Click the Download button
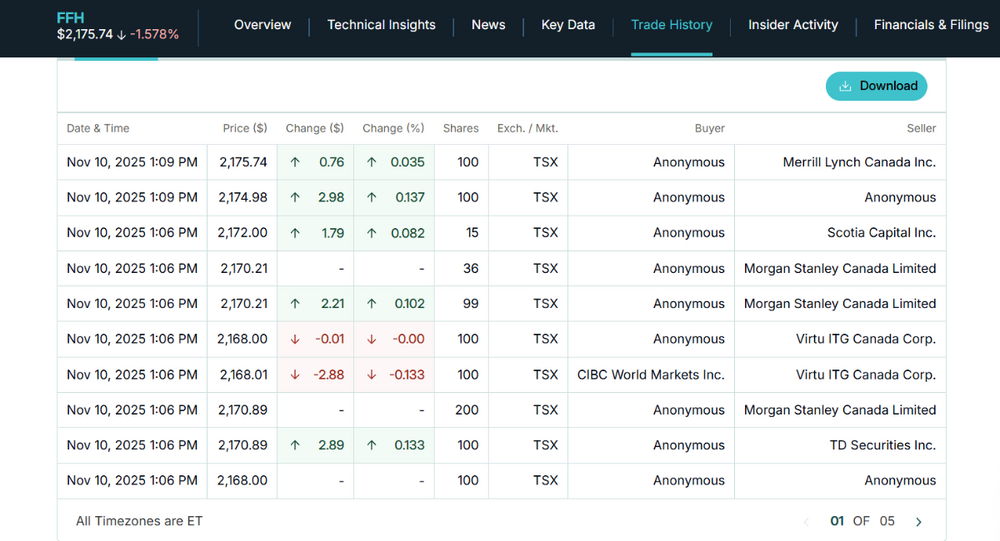Viewport: 1000px width, 541px height. (876, 86)
